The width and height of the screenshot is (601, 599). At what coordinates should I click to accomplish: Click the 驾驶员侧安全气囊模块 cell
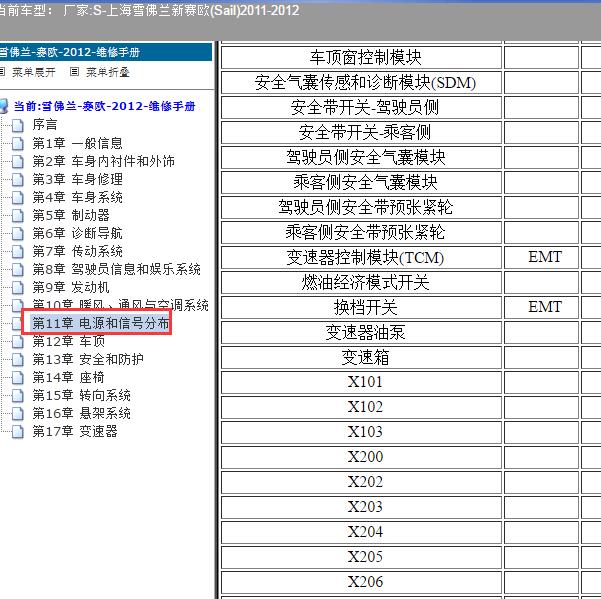click(361, 158)
